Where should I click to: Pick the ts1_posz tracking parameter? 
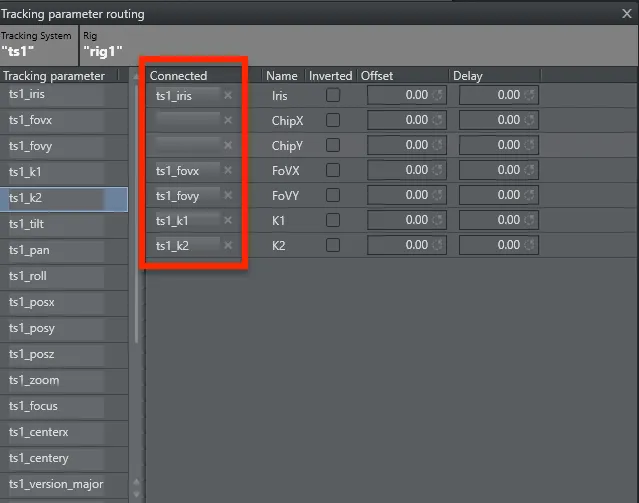click(x=64, y=355)
